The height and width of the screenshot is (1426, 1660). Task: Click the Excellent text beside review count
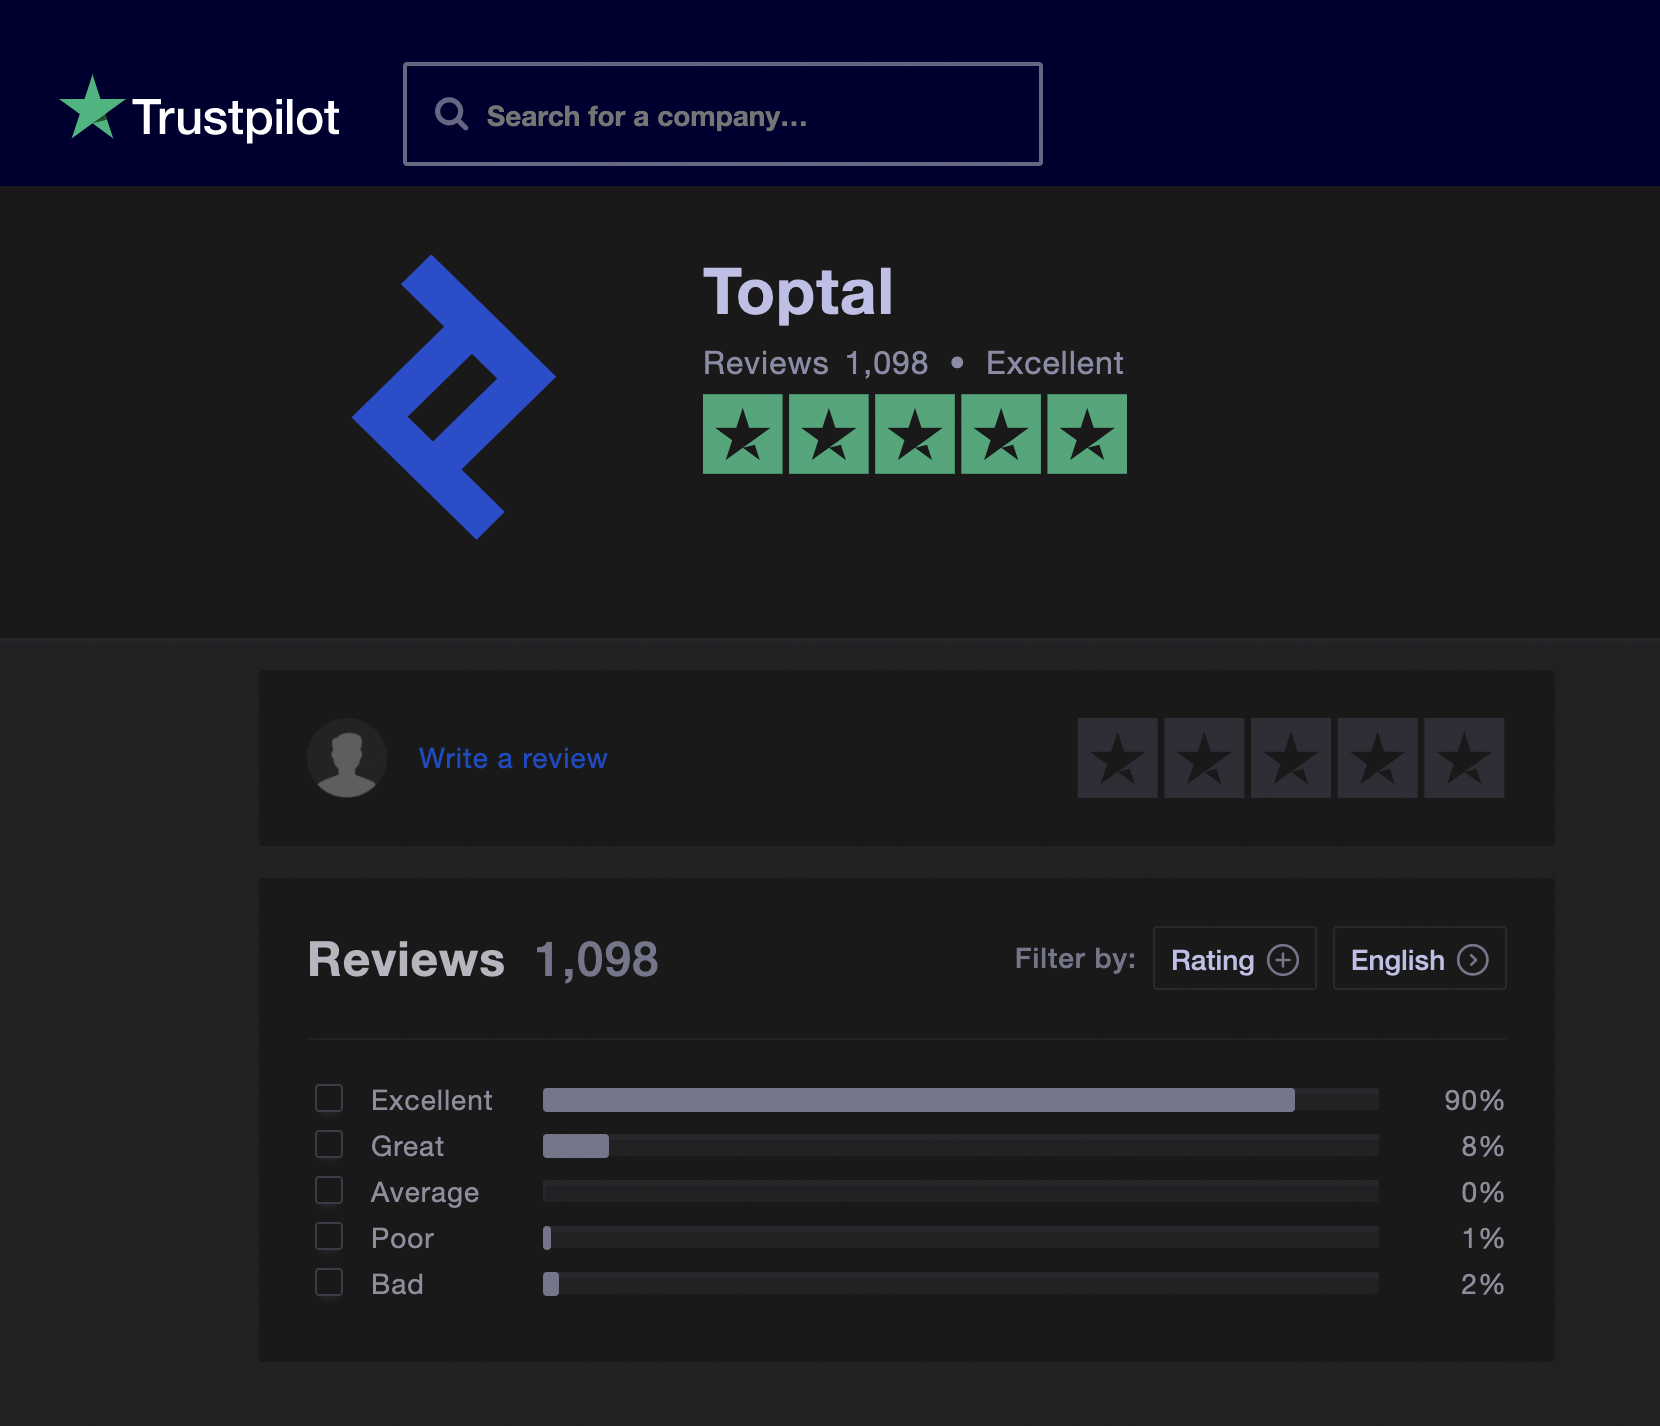[x=1055, y=363]
